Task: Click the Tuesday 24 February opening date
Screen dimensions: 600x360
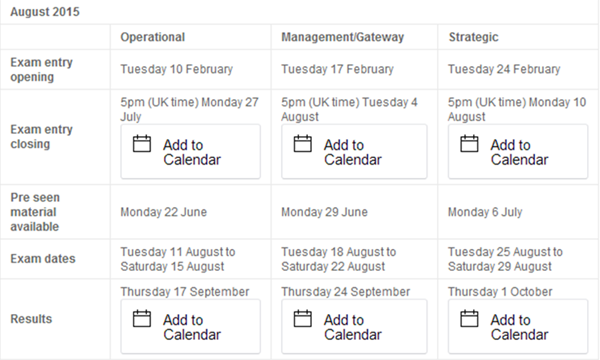Action: (x=504, y=69)
